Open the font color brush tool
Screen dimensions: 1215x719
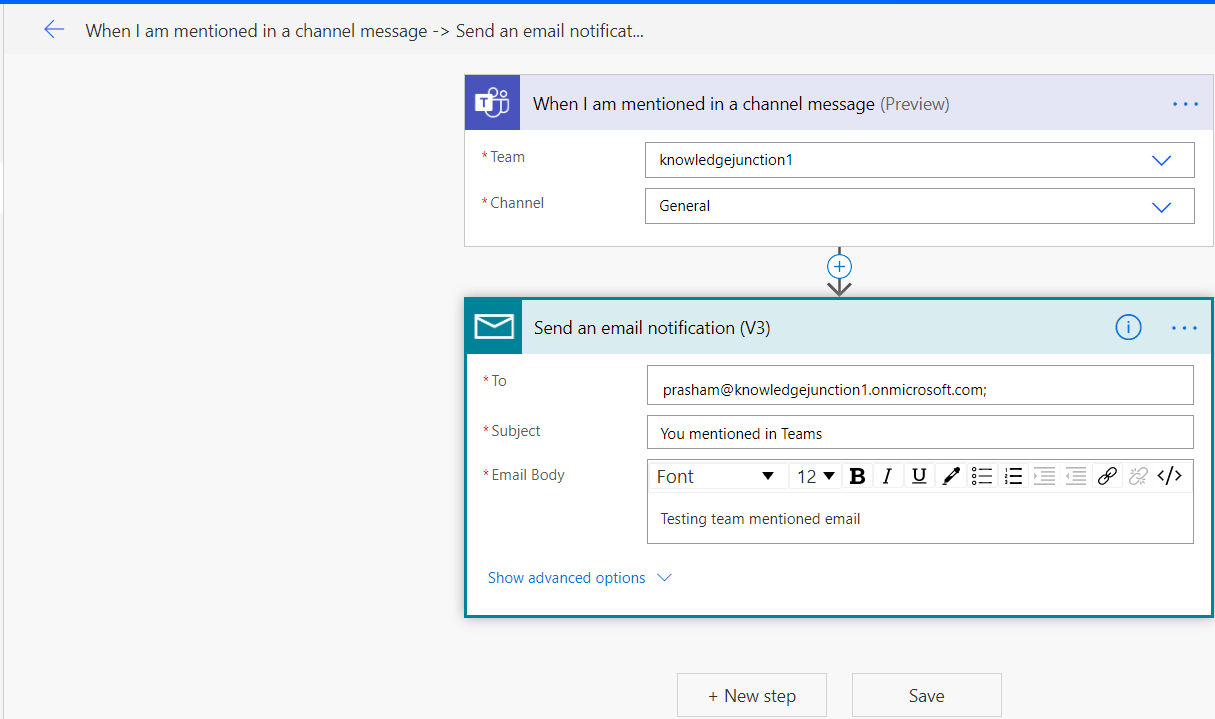951,476
